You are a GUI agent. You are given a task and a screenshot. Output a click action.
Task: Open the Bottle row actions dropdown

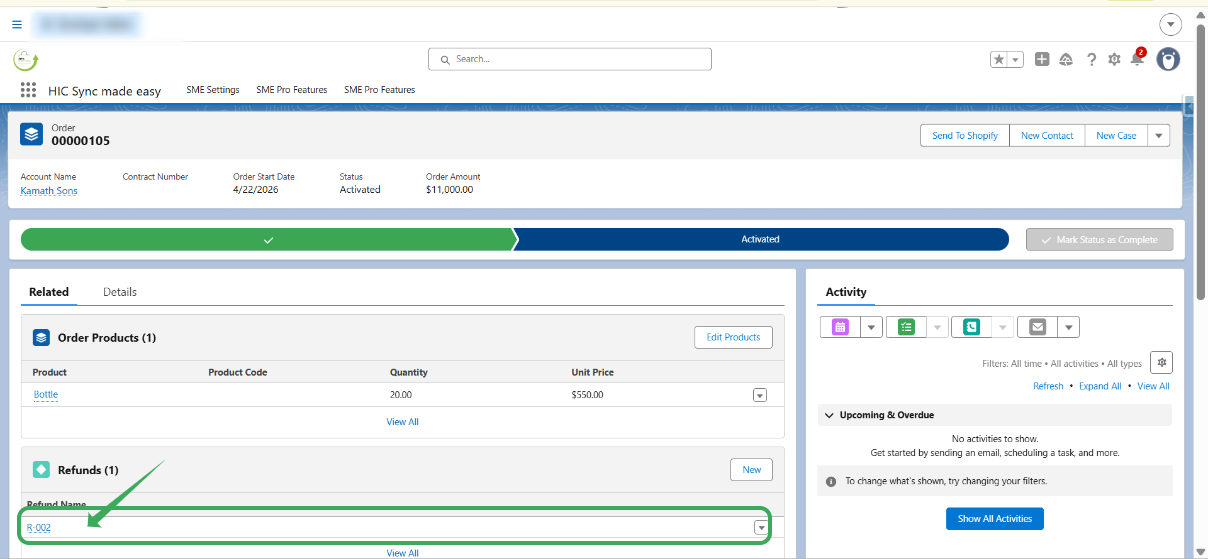coord(760,395)
